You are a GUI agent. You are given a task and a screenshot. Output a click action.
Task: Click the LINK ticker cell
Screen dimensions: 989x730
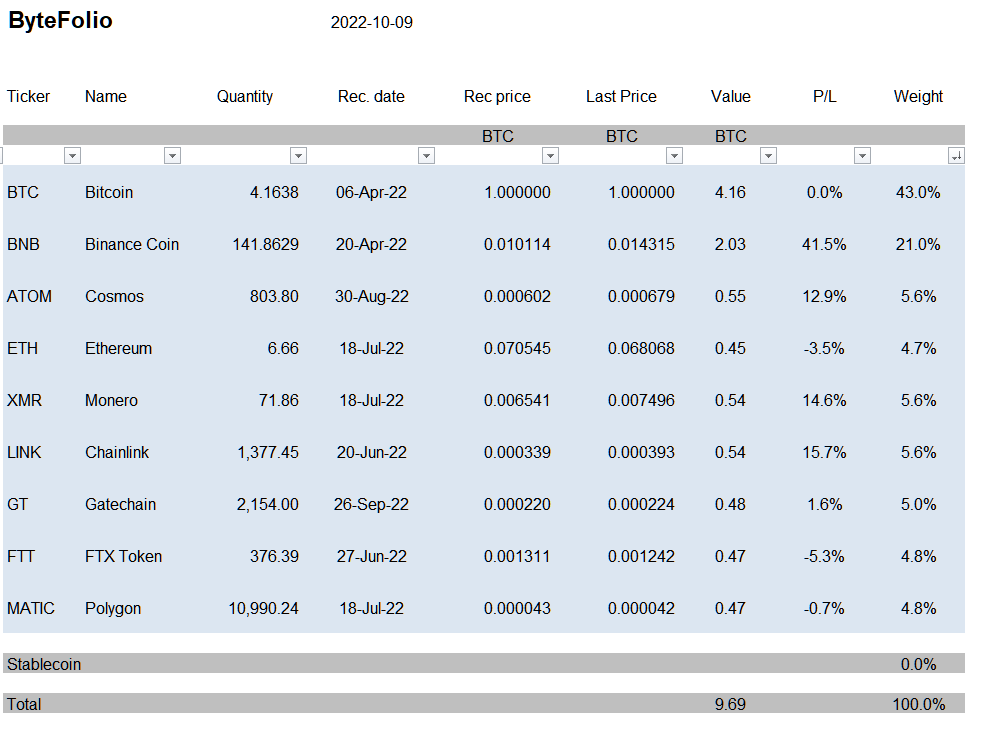(24, 452)
